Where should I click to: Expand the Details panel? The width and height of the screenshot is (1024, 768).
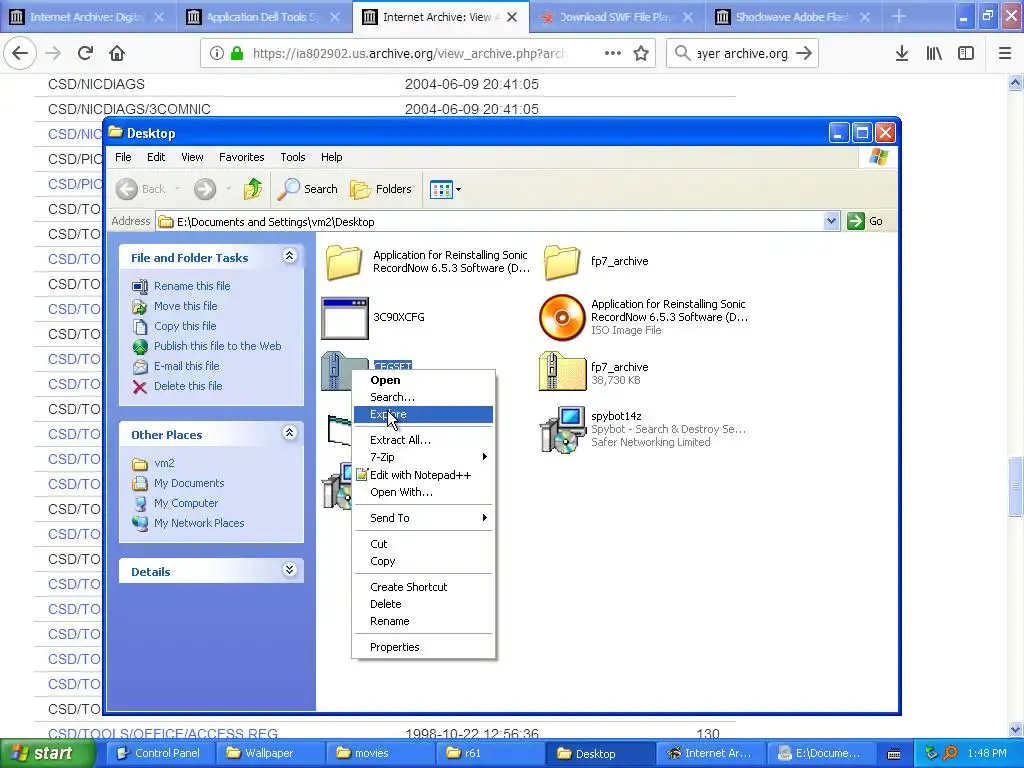pyautogui.click(x=289, y=570)
